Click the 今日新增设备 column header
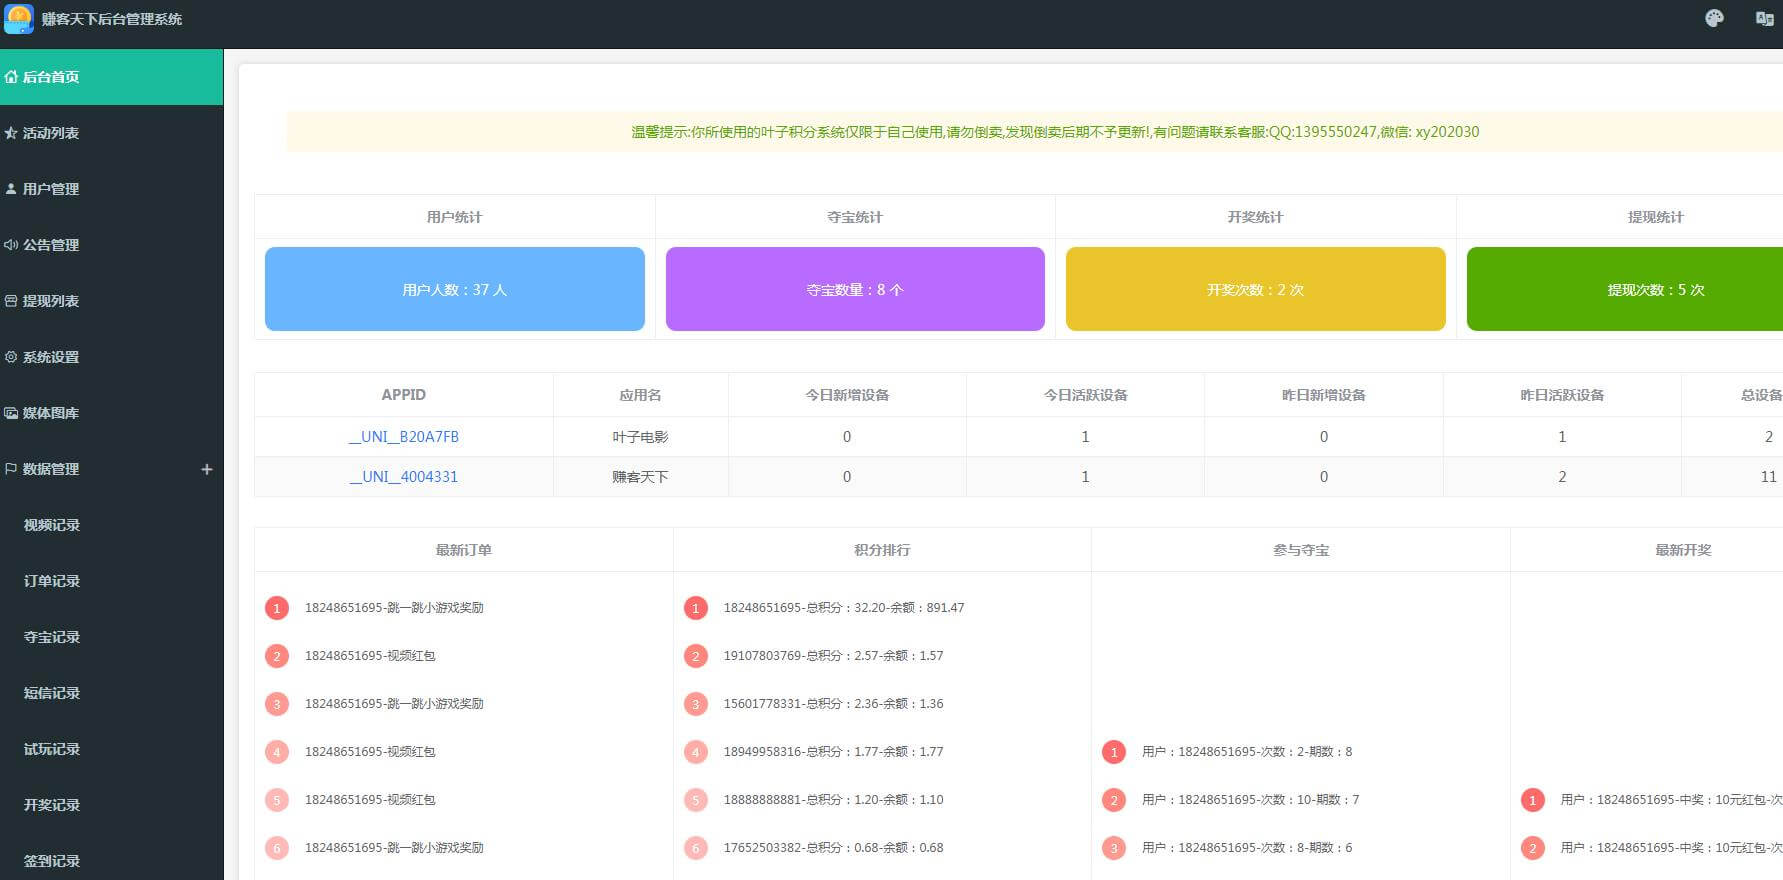Viewport: 1783px width, 880px height. click(847, 395)
